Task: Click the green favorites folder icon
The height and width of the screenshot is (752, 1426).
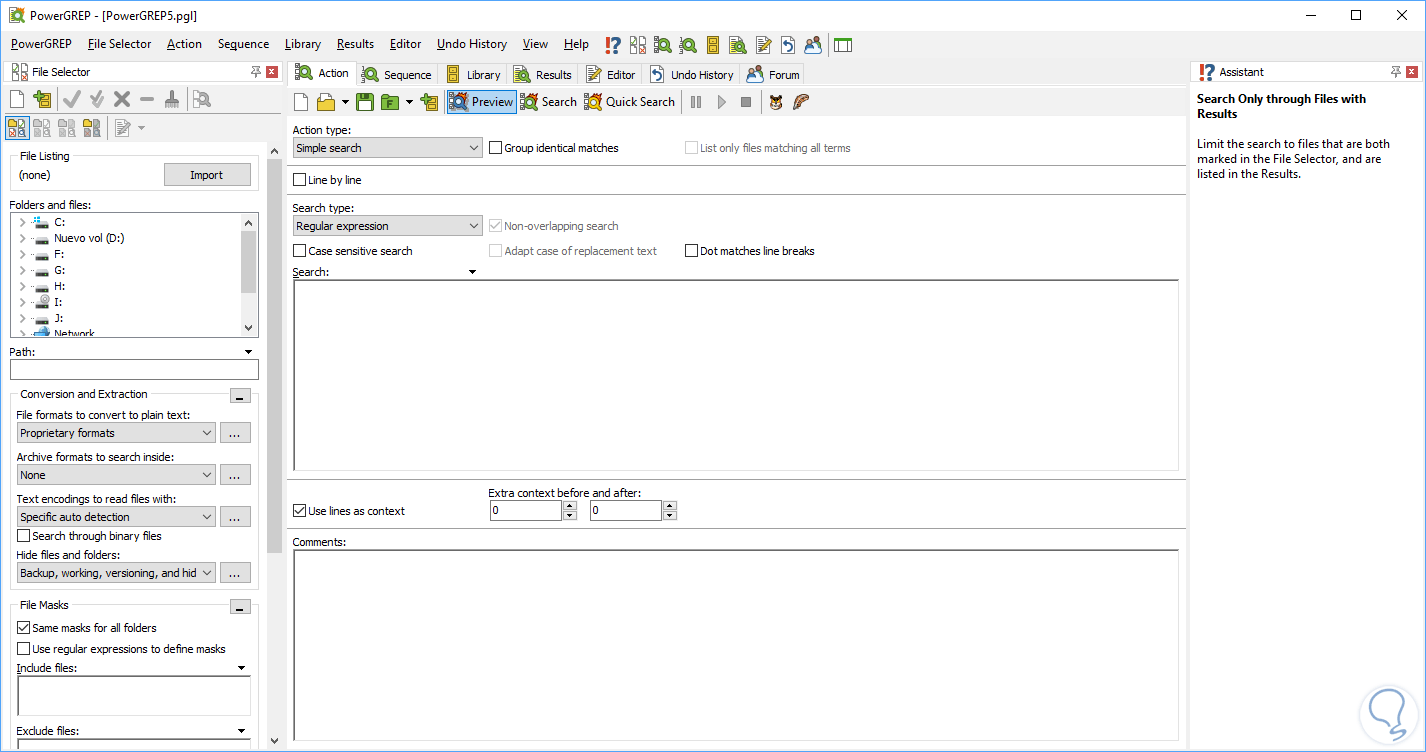Action: [390, 102]
